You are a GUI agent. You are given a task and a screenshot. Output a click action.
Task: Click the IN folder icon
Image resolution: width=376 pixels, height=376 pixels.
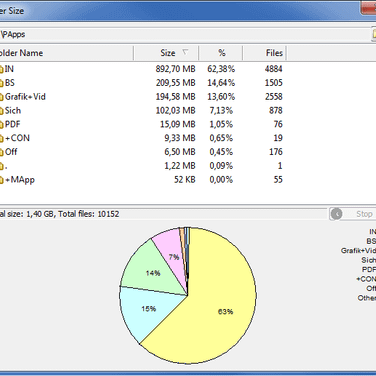[x=1, y=69]
